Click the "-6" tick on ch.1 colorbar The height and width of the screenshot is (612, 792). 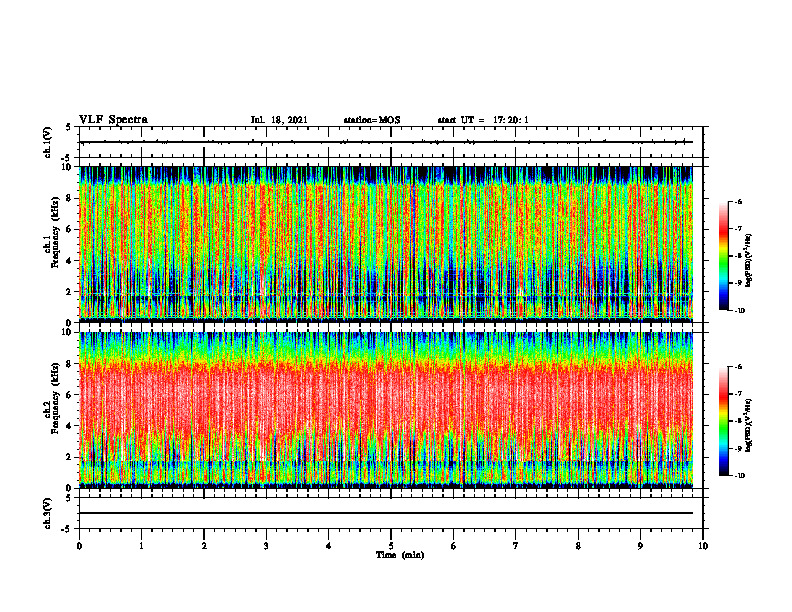pyautogui.click(x=738, y=201)
